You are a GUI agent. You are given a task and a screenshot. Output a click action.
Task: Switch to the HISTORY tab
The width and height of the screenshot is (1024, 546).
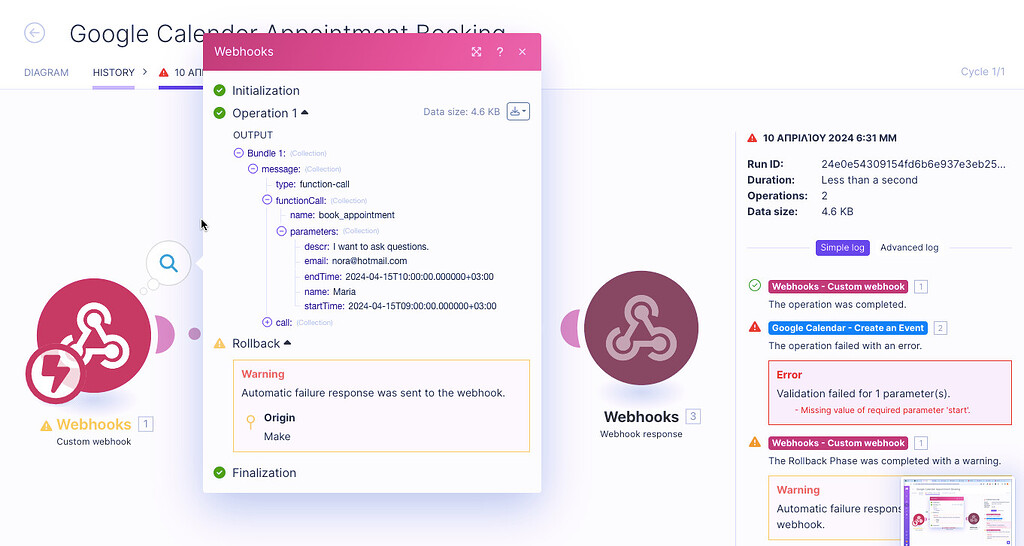114,72
